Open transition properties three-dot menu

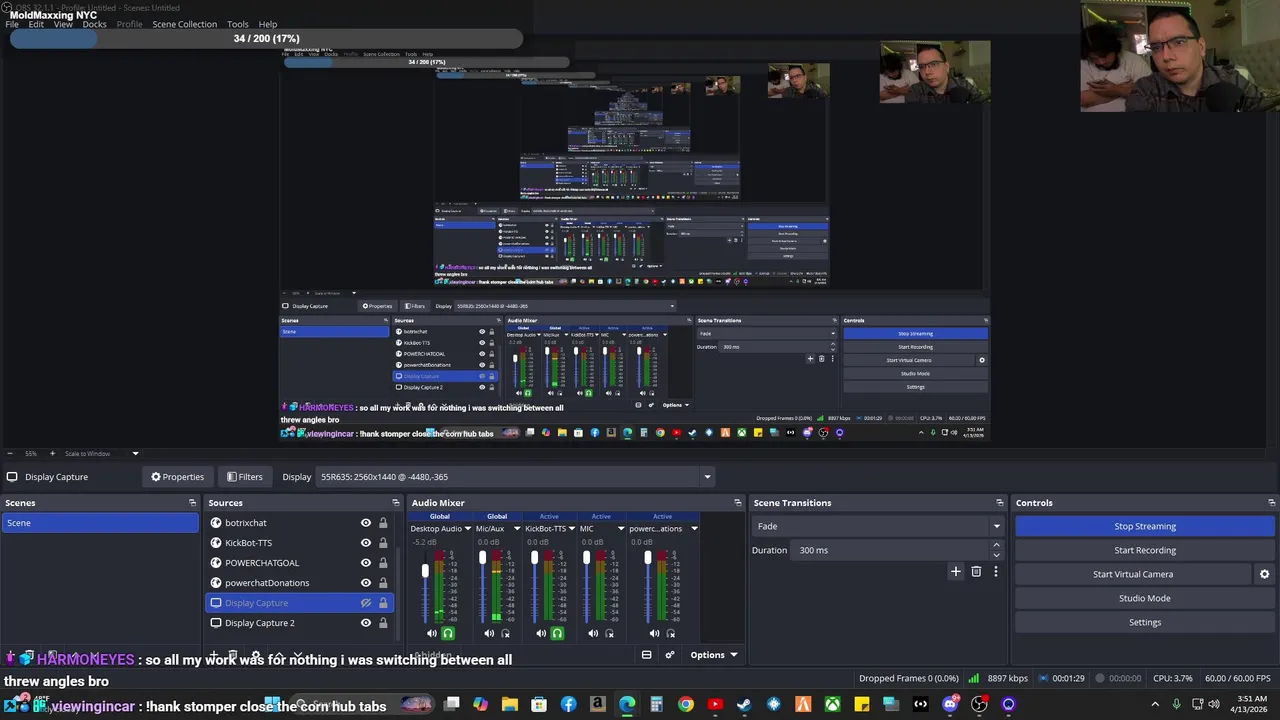coord(995,571)
